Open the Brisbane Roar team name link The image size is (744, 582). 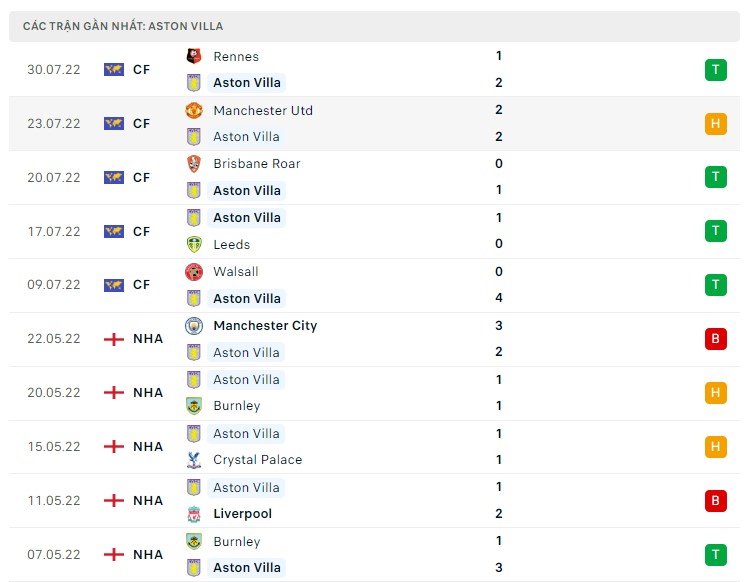pyautogui.click(x=257, y=164)
